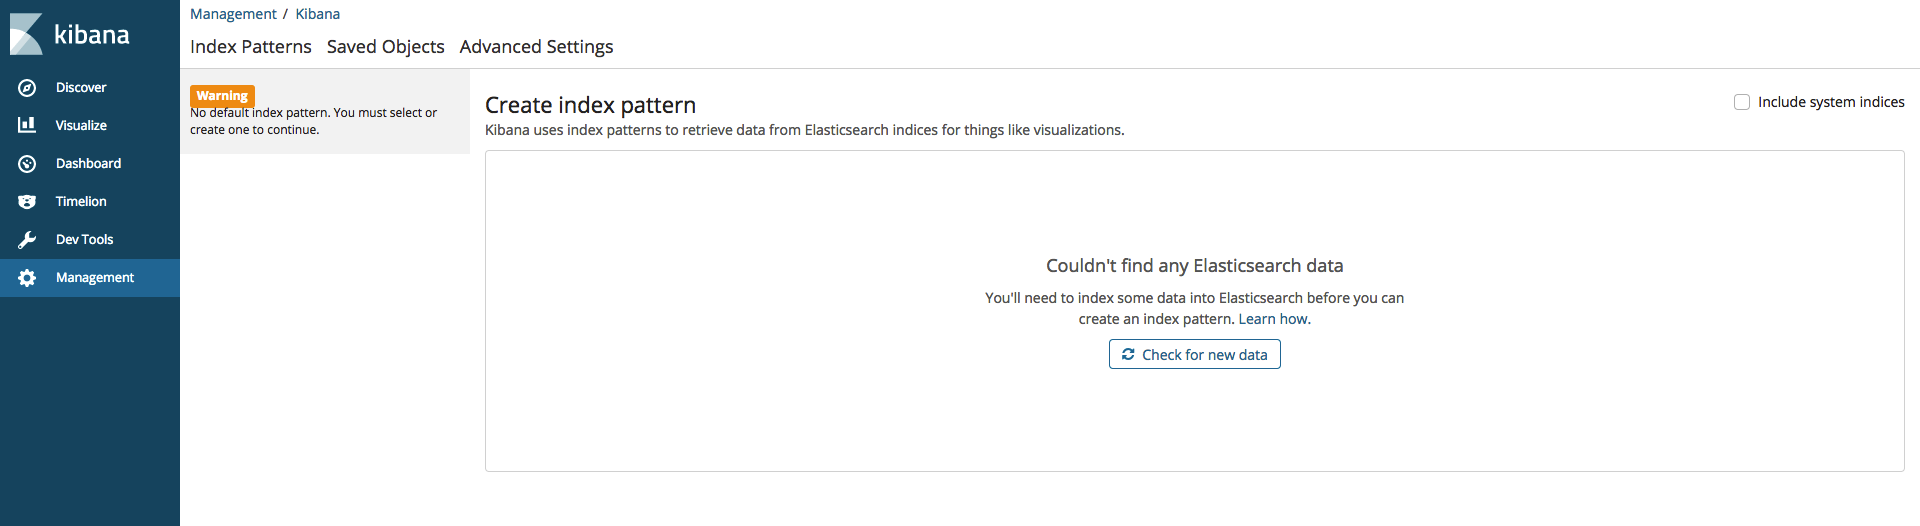Select the Timelion label in sidebar

[x=81, y=201]
